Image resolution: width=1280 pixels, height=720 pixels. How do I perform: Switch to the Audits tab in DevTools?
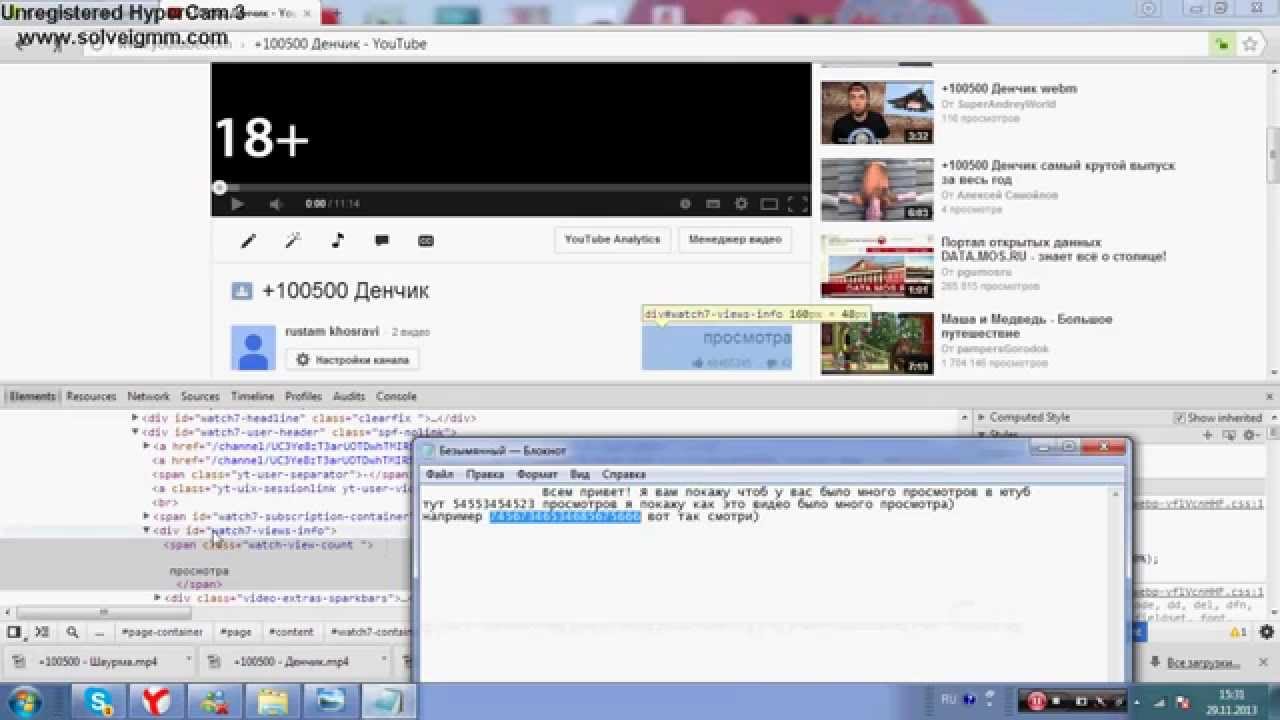349,396
